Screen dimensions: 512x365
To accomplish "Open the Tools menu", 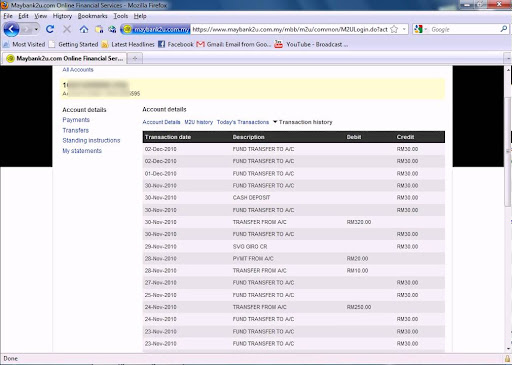I will tap(121, 16).
